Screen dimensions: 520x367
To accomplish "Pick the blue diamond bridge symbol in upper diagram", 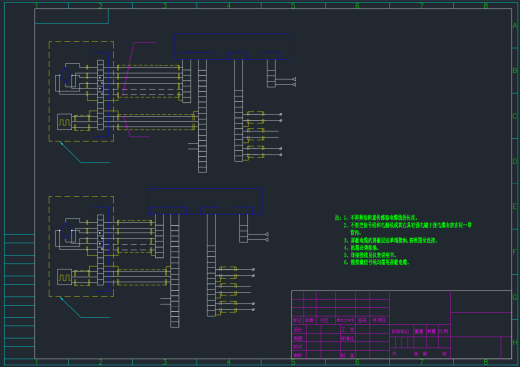I will tap(65, 76).
